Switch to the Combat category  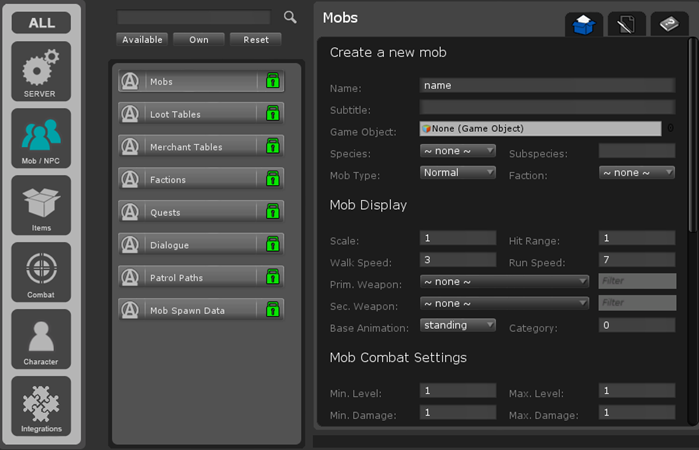41,272
